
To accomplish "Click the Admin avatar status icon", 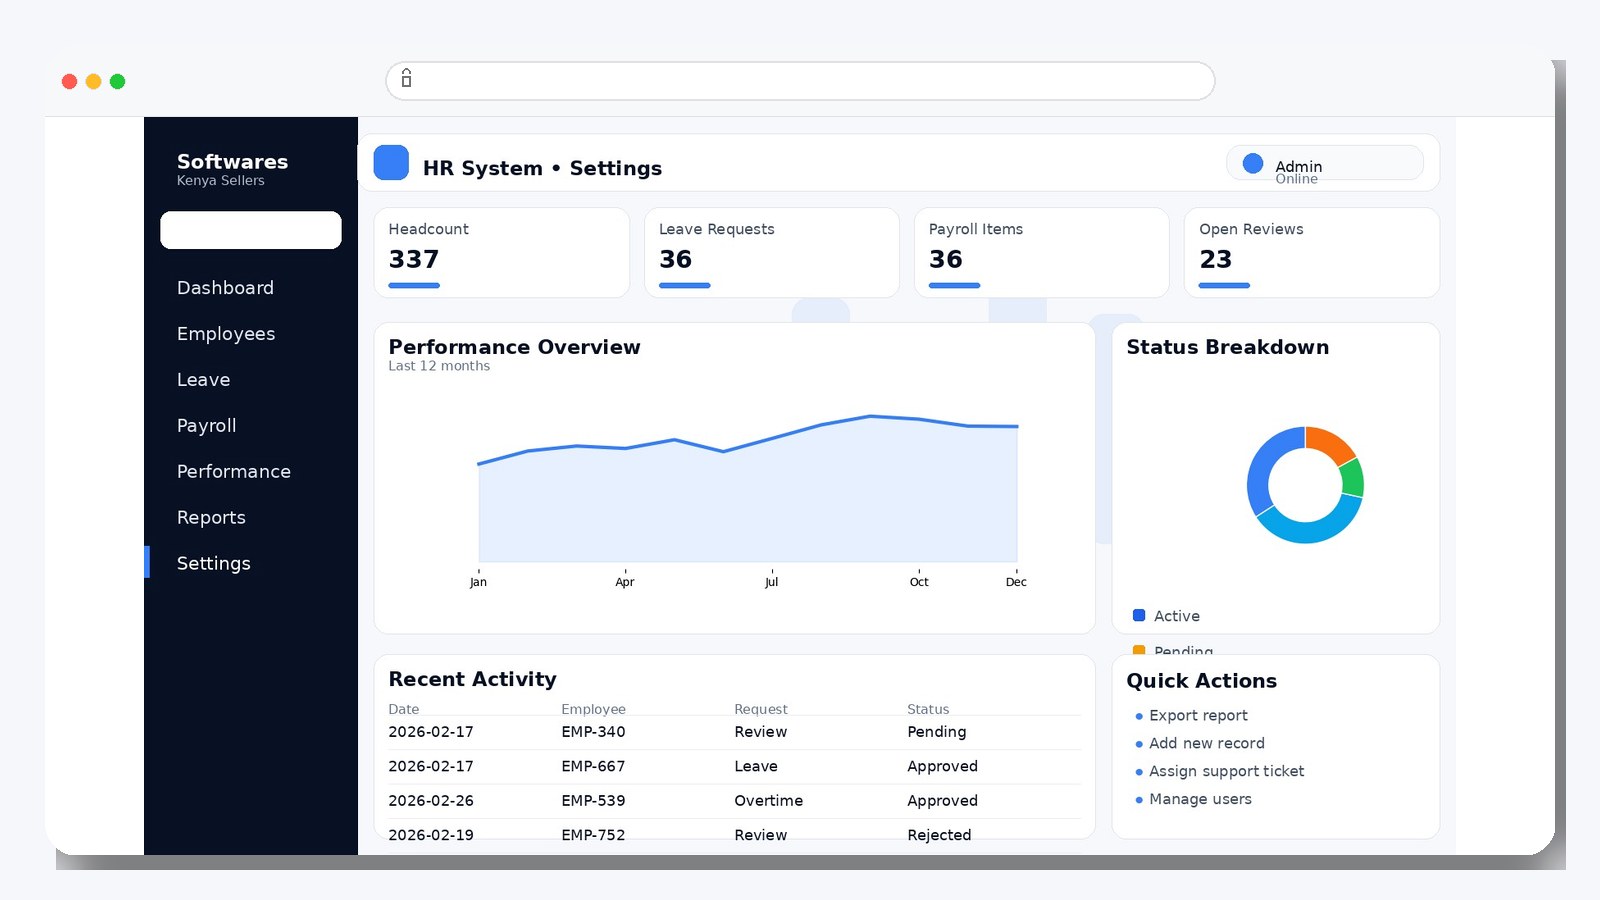I will pyautogui.click(x=1253, y=161).
